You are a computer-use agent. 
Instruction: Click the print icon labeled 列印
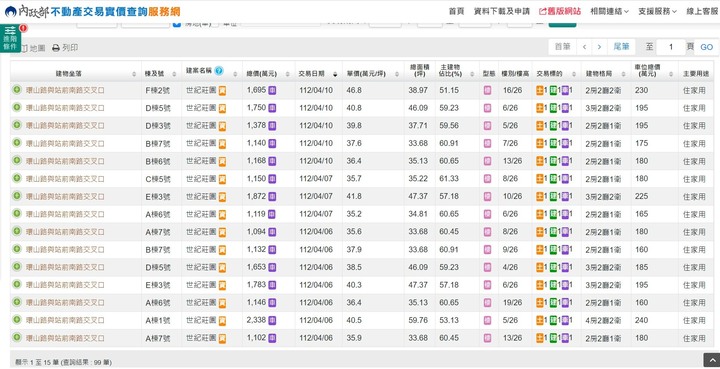tap(65, 48)
